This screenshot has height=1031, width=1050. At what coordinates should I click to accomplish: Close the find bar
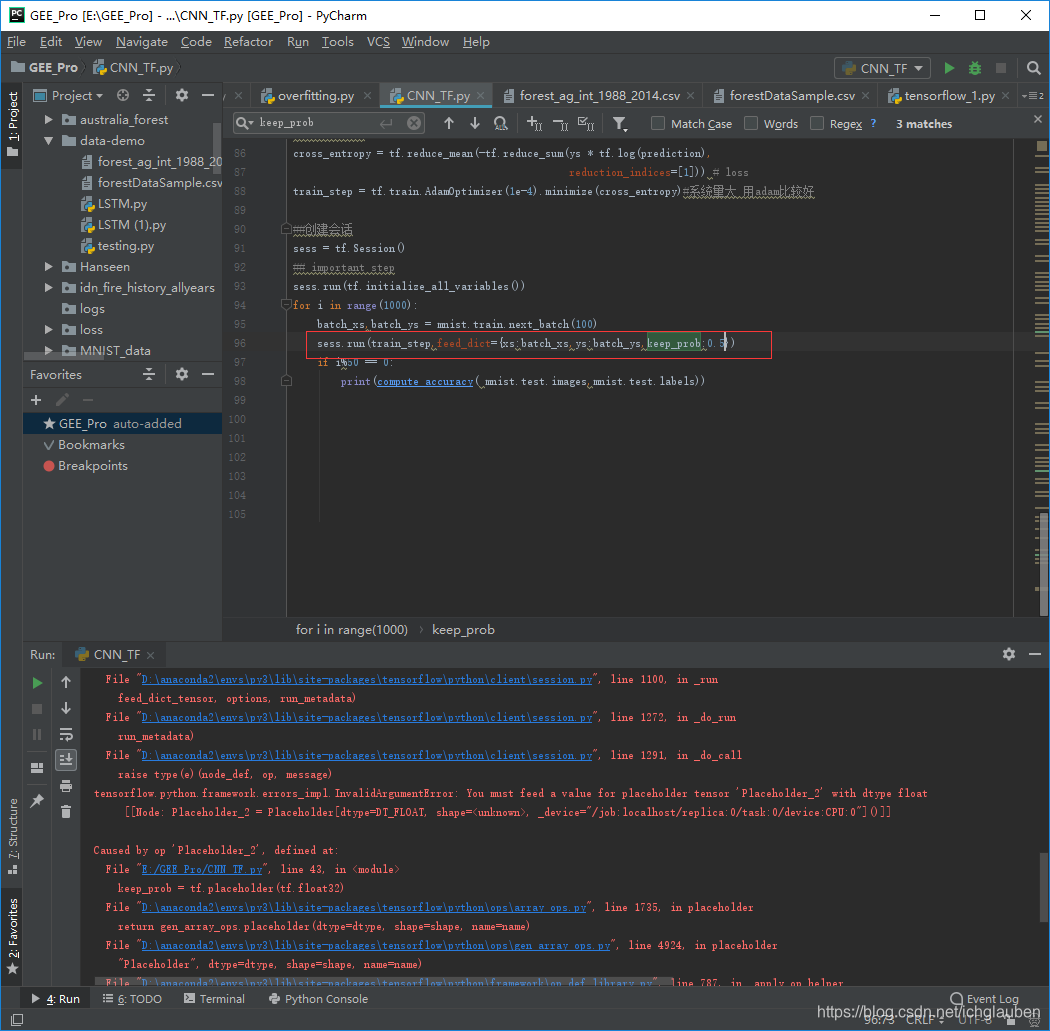point(1037,119)
